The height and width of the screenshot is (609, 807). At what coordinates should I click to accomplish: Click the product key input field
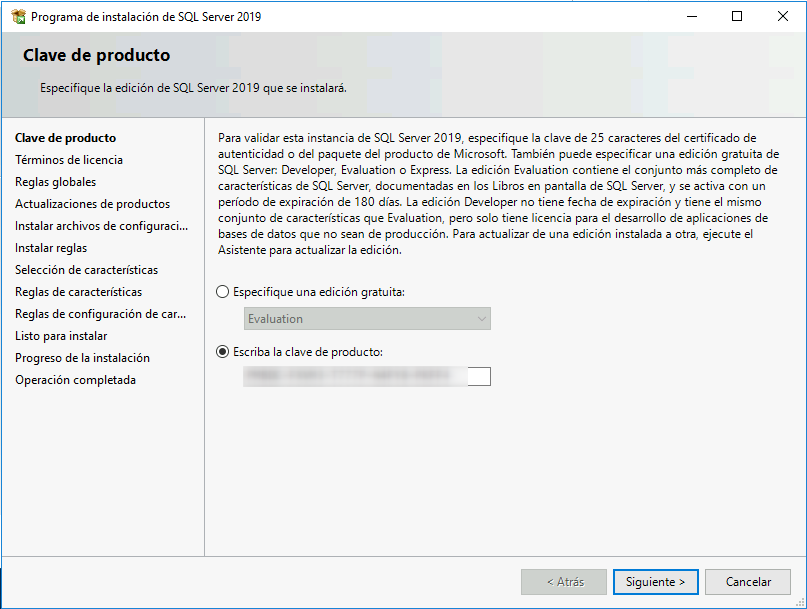[x=367, y=376]
